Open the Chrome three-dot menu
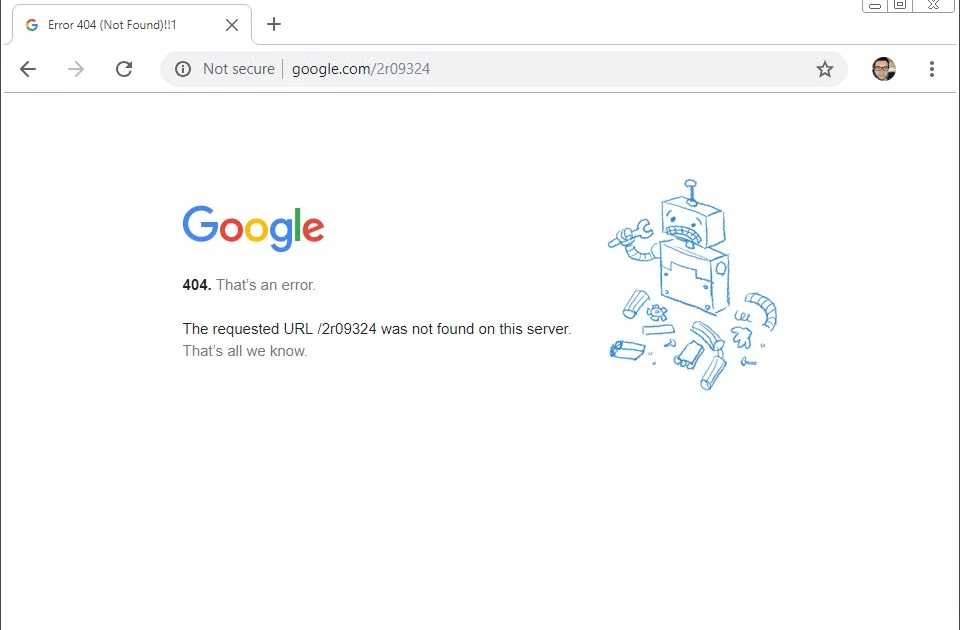This screenshot has width=960, height=630. click(931, 69)
